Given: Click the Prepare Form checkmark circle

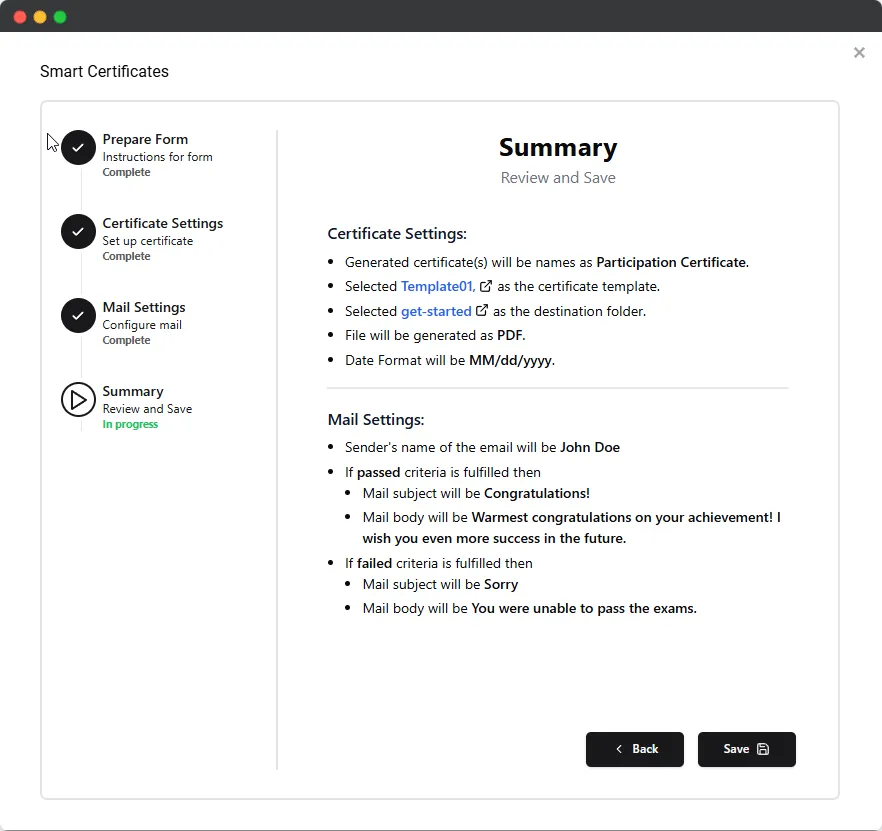Looking at the screenshot, I should tap(78, 147).
